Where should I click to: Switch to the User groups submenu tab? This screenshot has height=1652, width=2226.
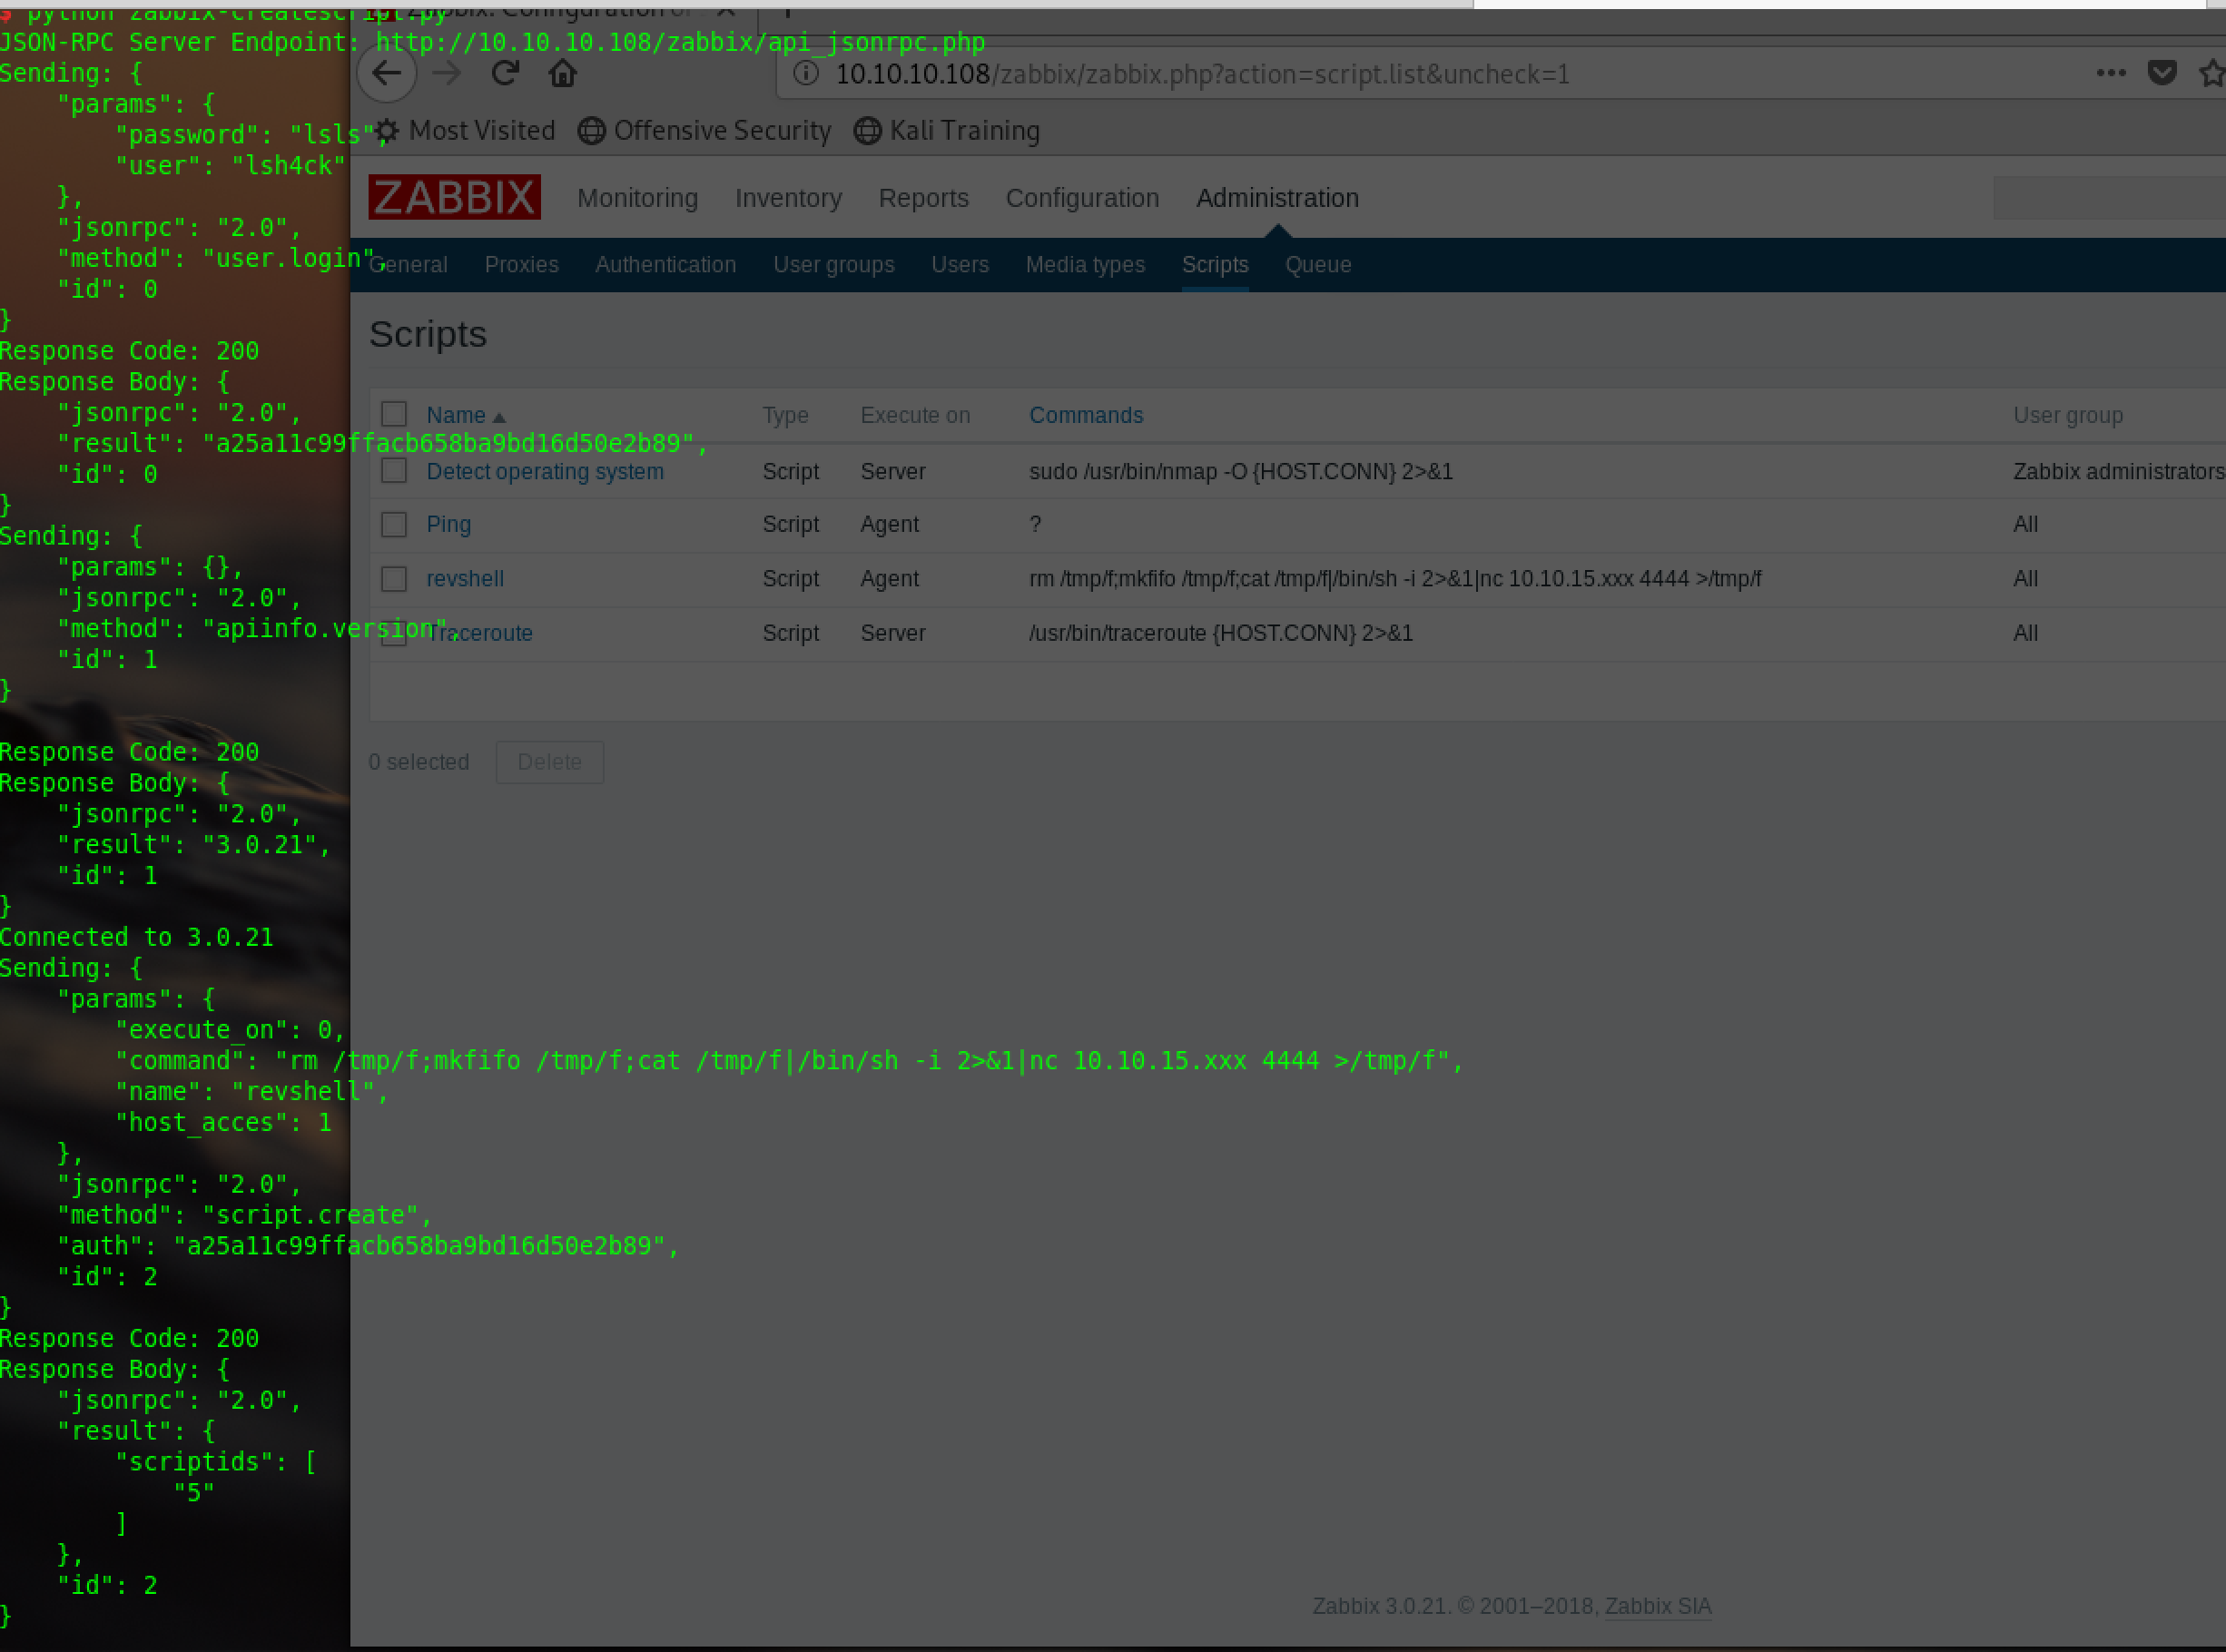point(833,265)
